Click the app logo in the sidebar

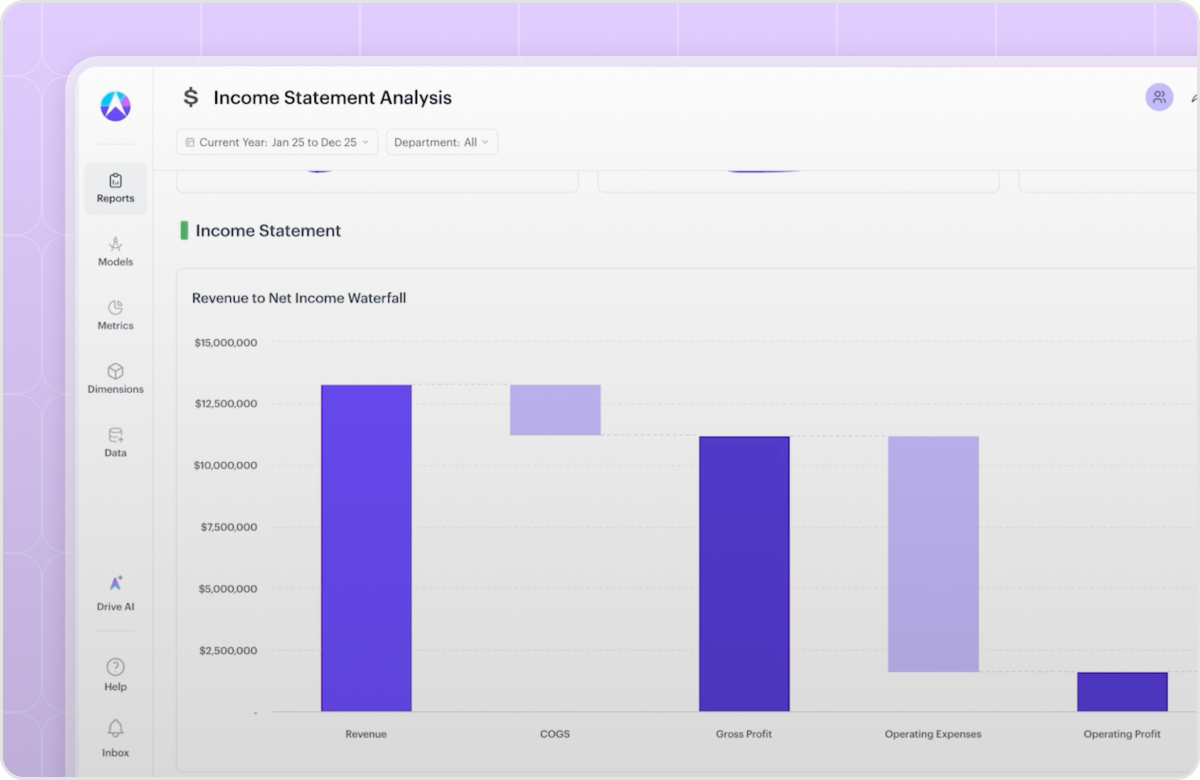point(116,106)
